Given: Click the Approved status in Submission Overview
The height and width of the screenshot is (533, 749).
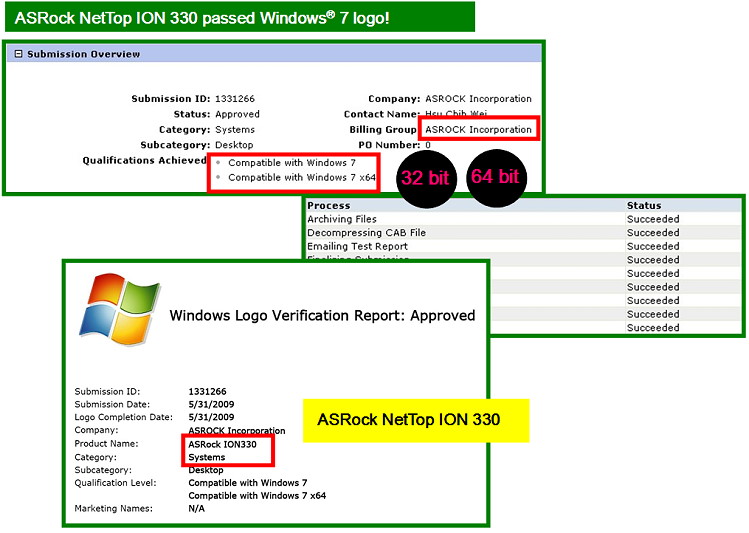Looking at the screenshot, I should pos(237,114).
